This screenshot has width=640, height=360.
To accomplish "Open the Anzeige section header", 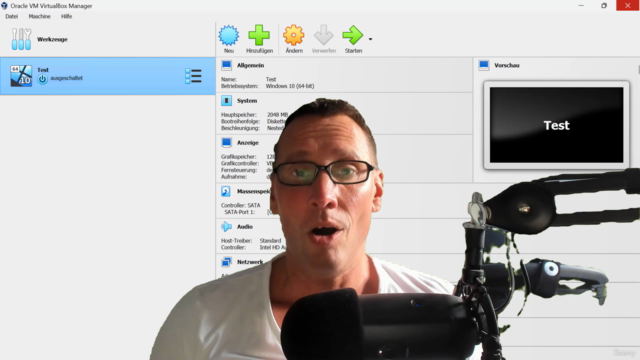I will point(248,143).
